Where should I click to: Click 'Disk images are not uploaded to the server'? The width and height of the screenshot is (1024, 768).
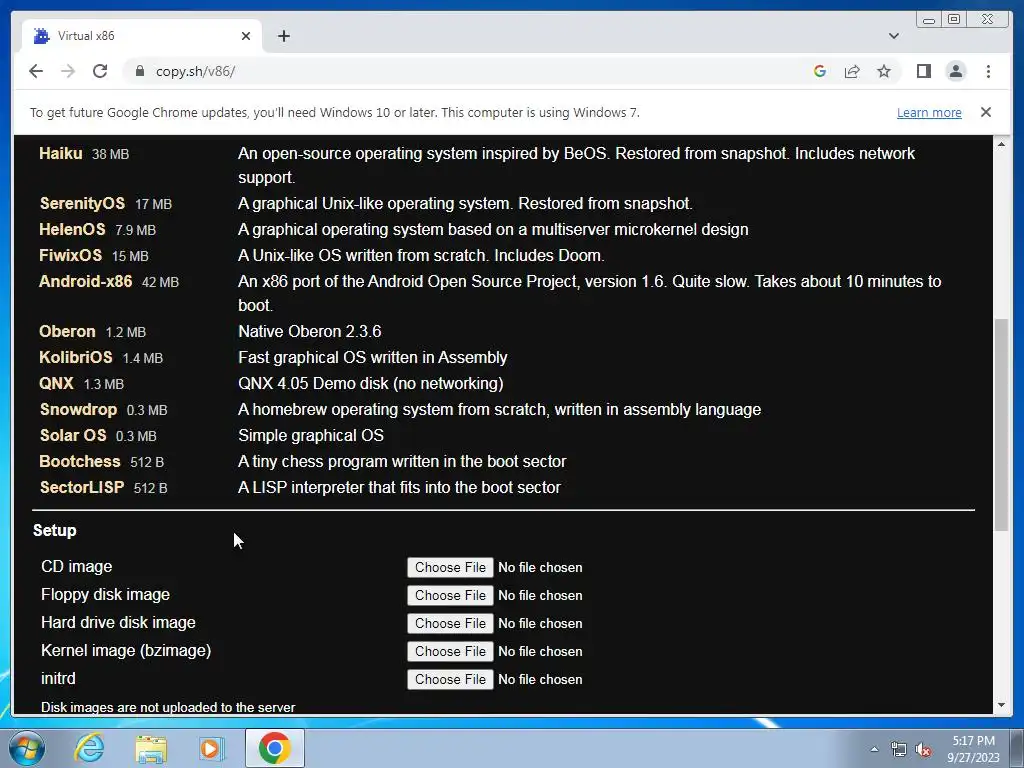tap(168, 707)
